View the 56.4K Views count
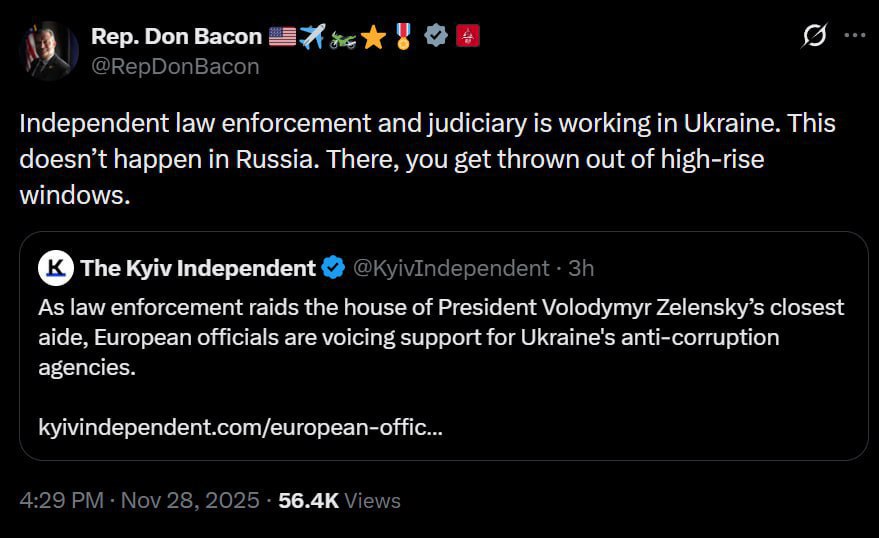879x538 pixels. [x=339, y=500]
